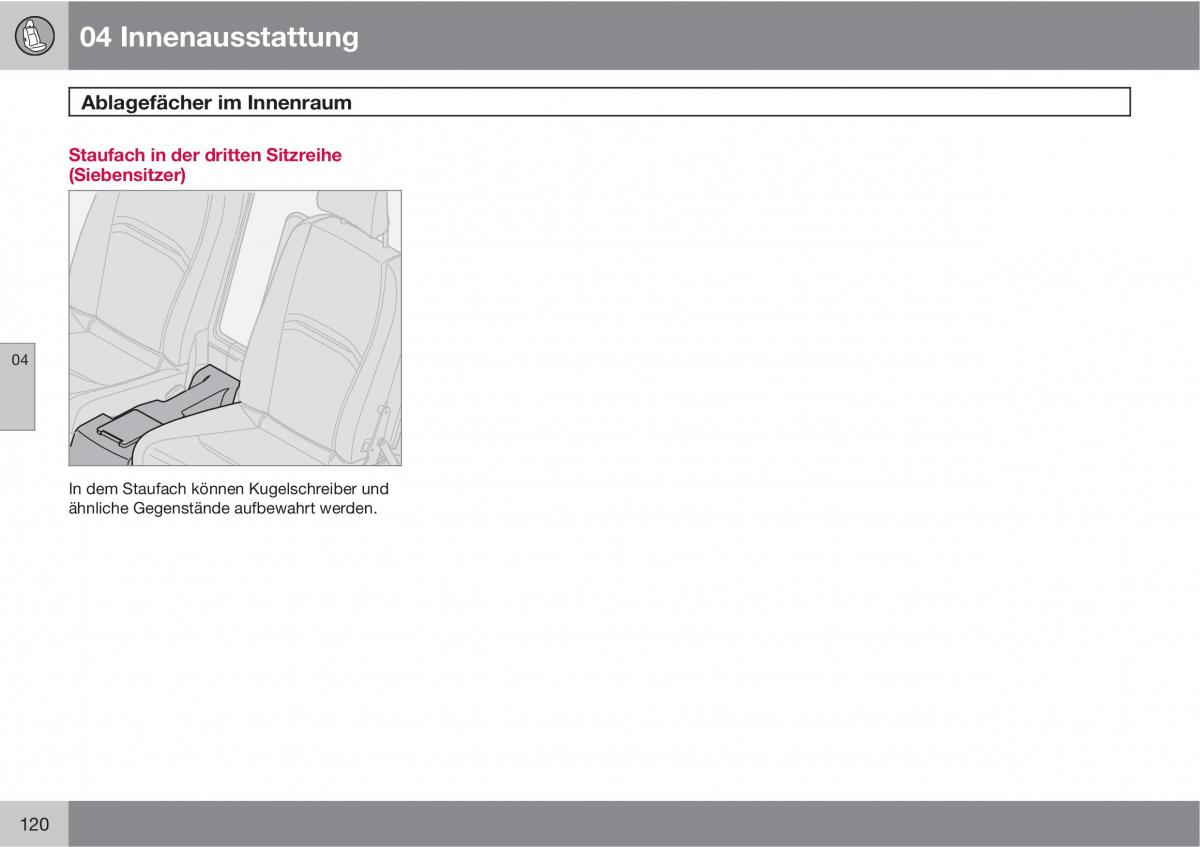The image size is (1200, 847).
Task: Select the text 'In dem Staufach können Kugelschreiber'
Action: point(215,489)
